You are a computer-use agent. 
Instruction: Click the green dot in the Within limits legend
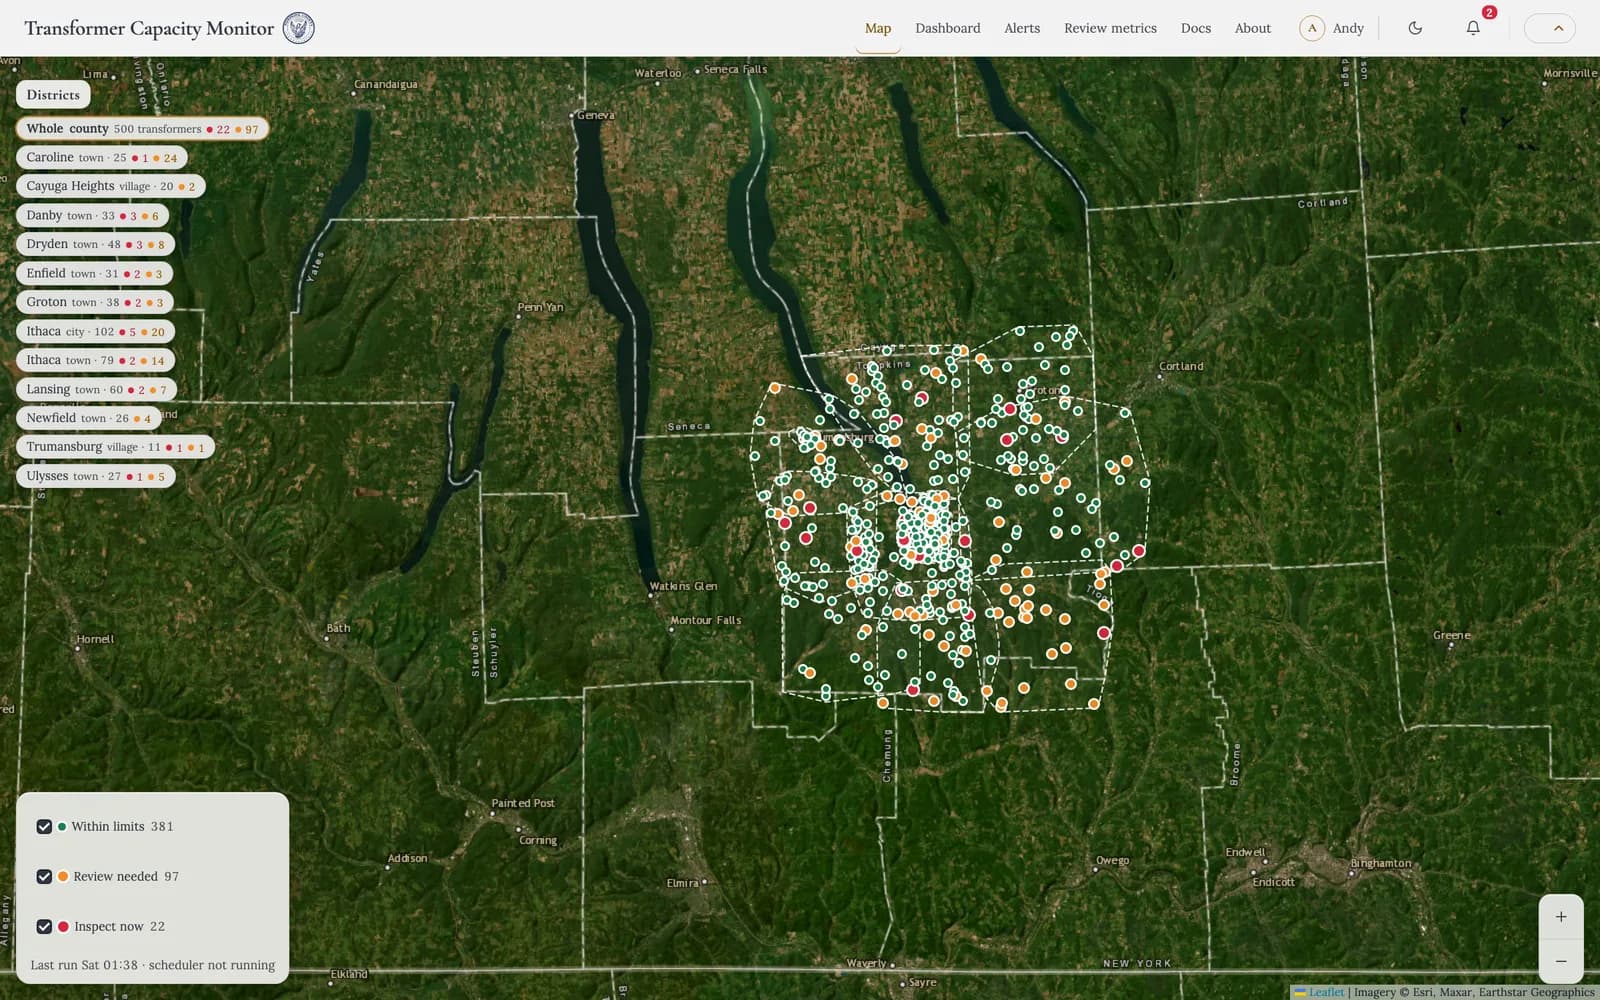pos(62,827)
